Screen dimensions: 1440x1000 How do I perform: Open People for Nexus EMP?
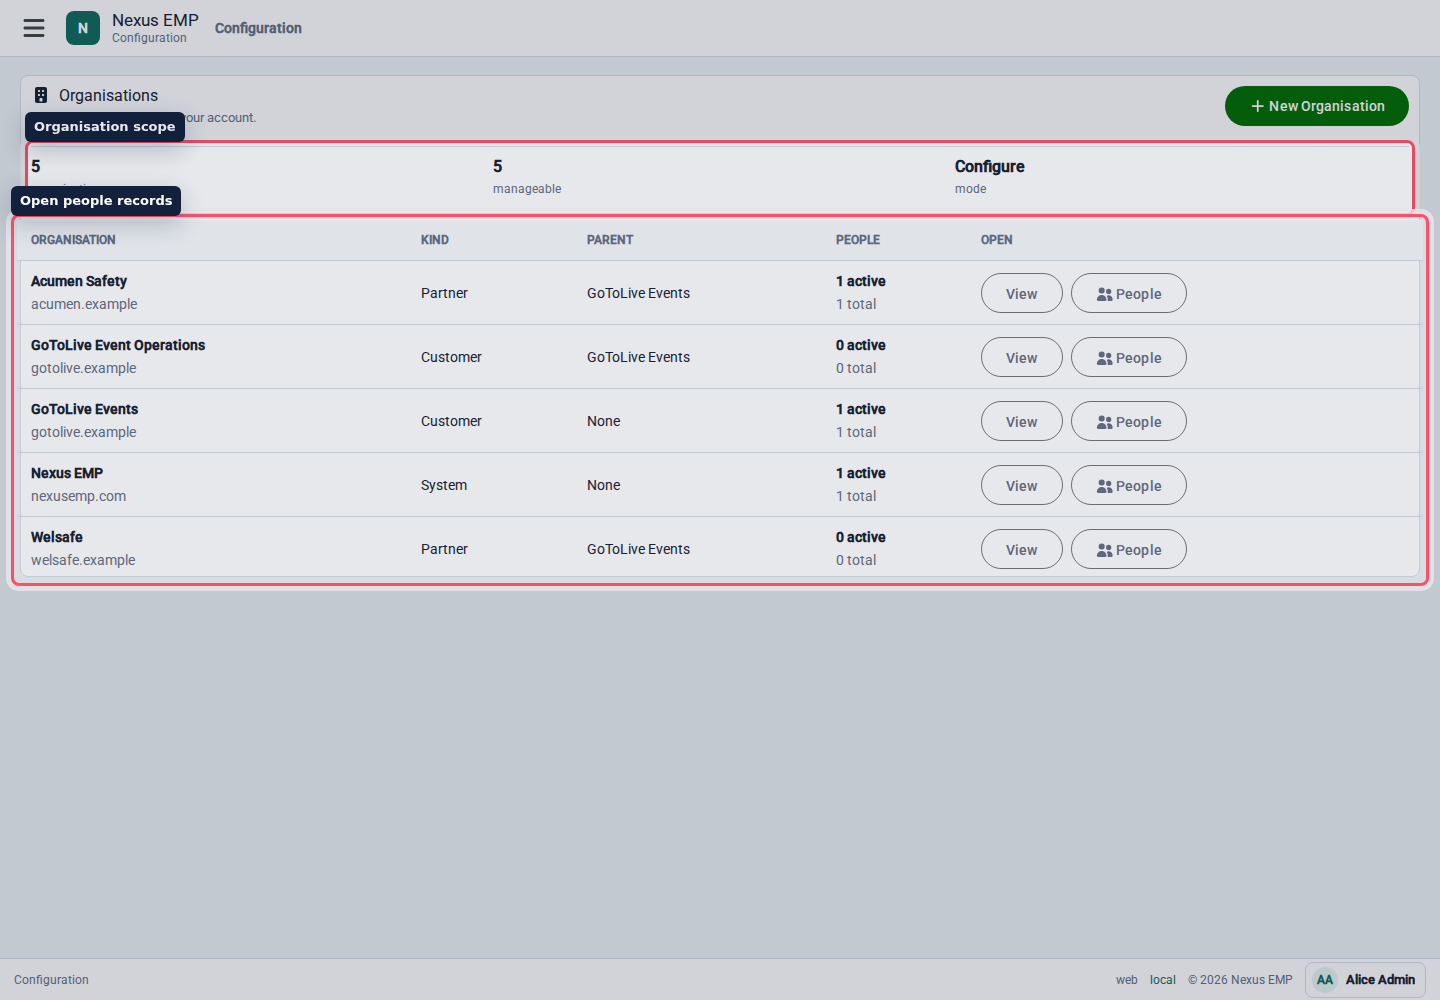(x=1129, y=485)
